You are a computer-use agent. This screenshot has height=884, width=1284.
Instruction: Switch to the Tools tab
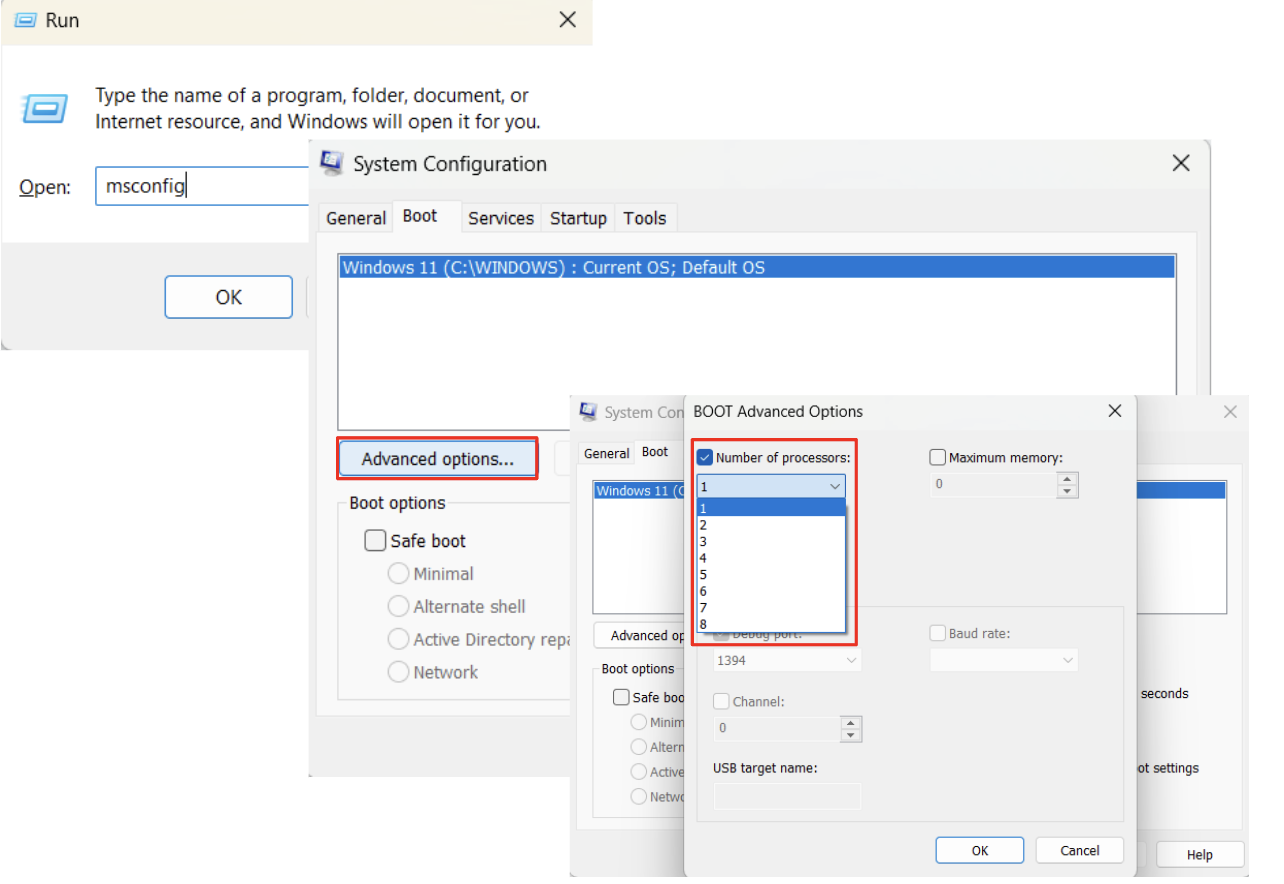pos(645,217)
